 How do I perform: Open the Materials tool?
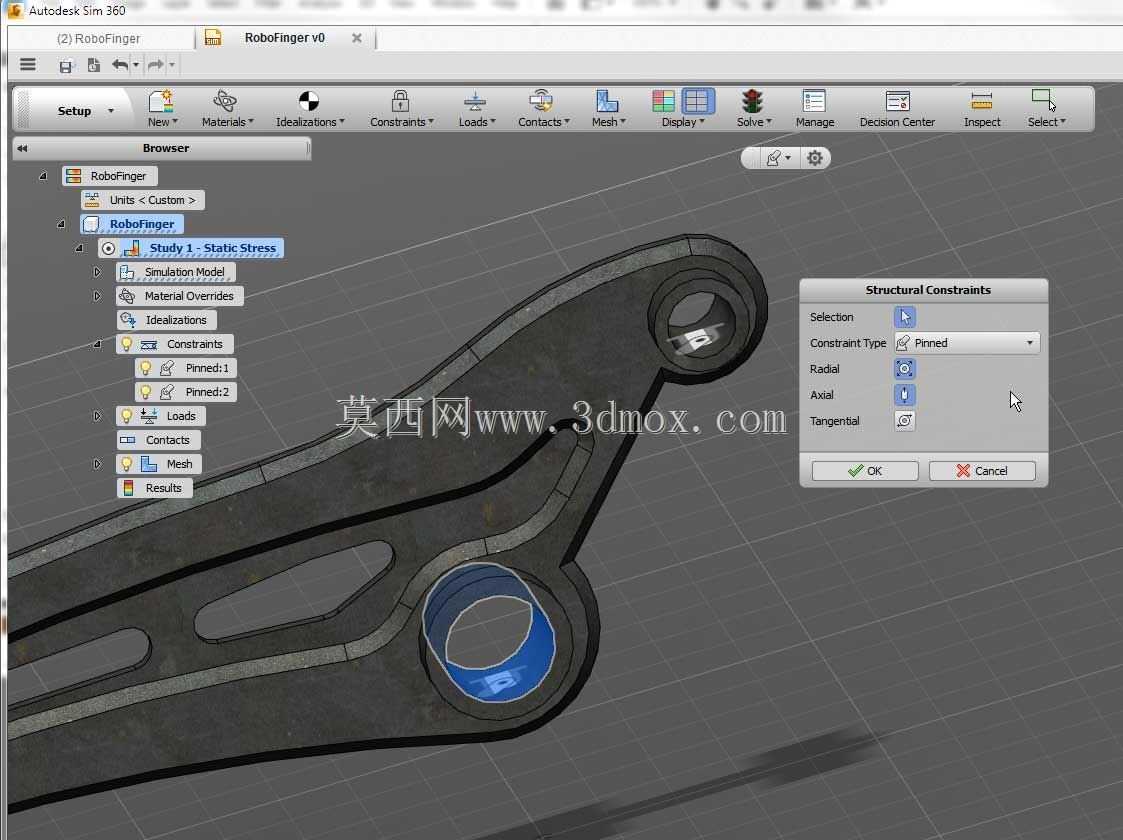tap(227, 109)
